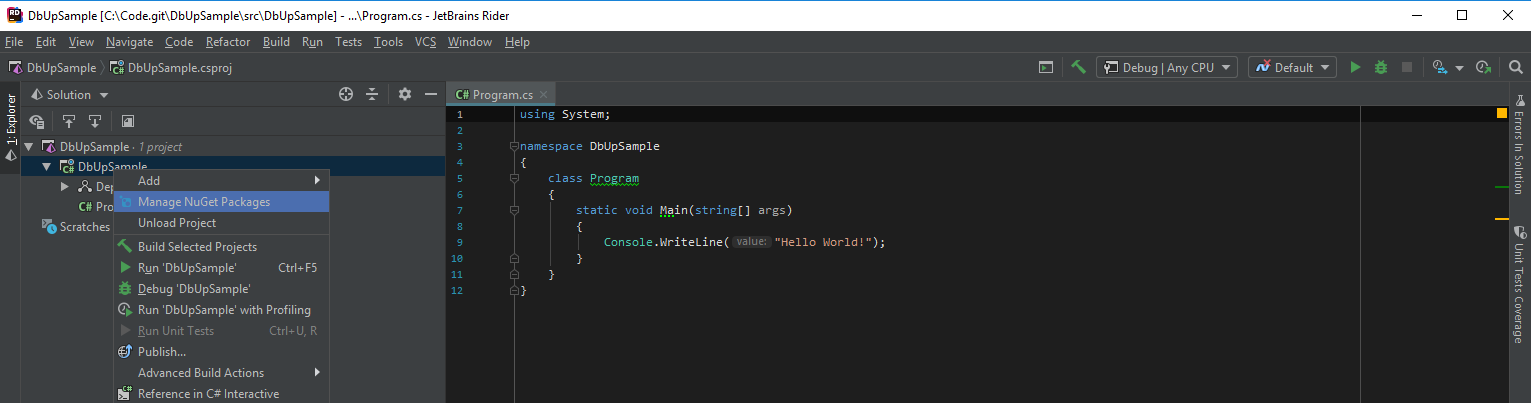
Task: Click the yellow inspection status indicator square
Action: [1501, 114]
